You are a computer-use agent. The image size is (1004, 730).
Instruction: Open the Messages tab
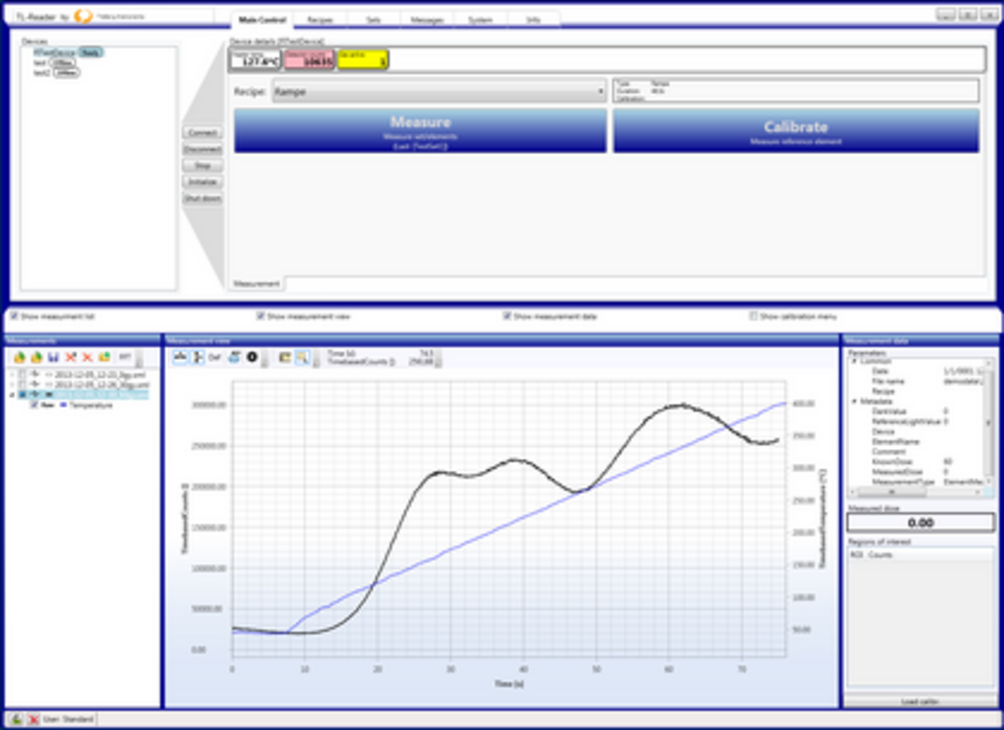point(427,19)
